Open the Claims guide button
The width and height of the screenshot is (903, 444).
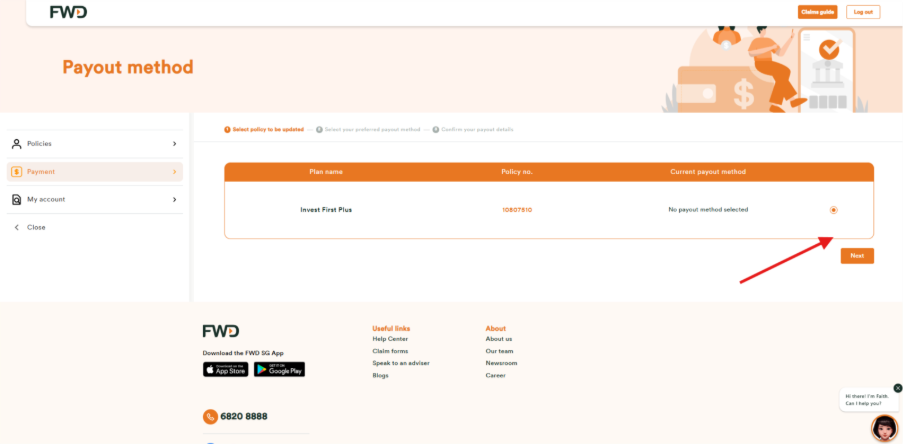click(817, 12)
